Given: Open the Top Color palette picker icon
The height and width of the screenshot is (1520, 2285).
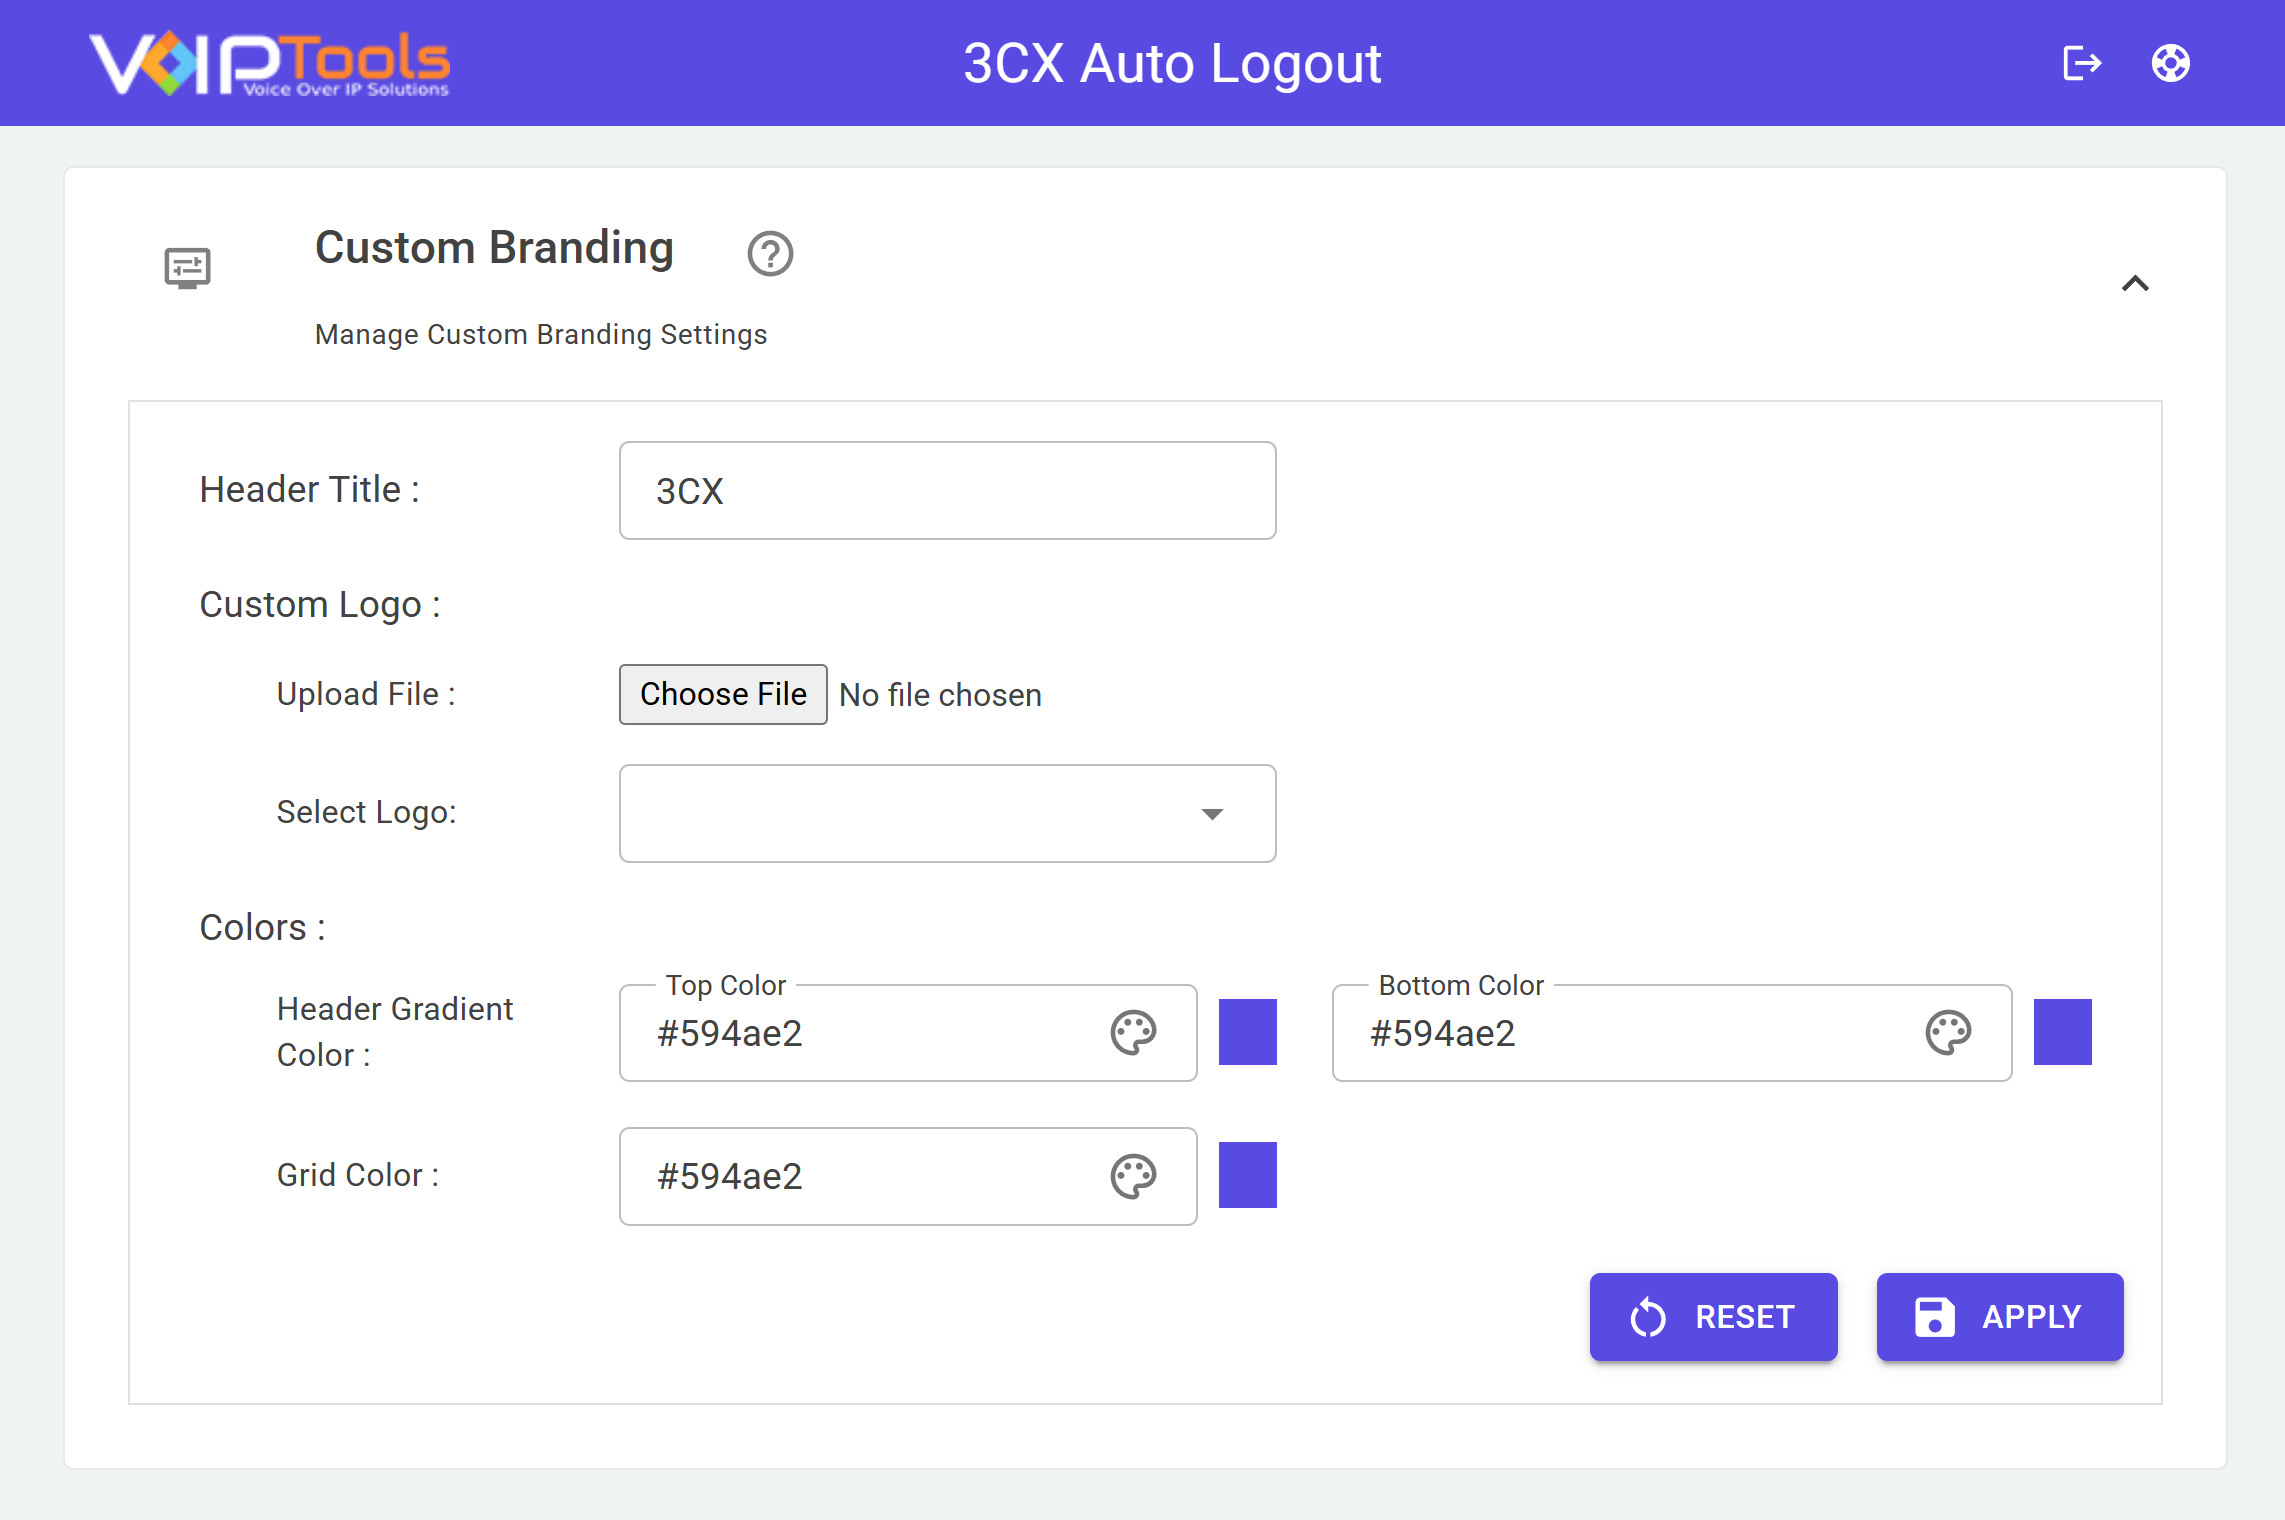Looking at the screenshot, I should (1133, 1033).
